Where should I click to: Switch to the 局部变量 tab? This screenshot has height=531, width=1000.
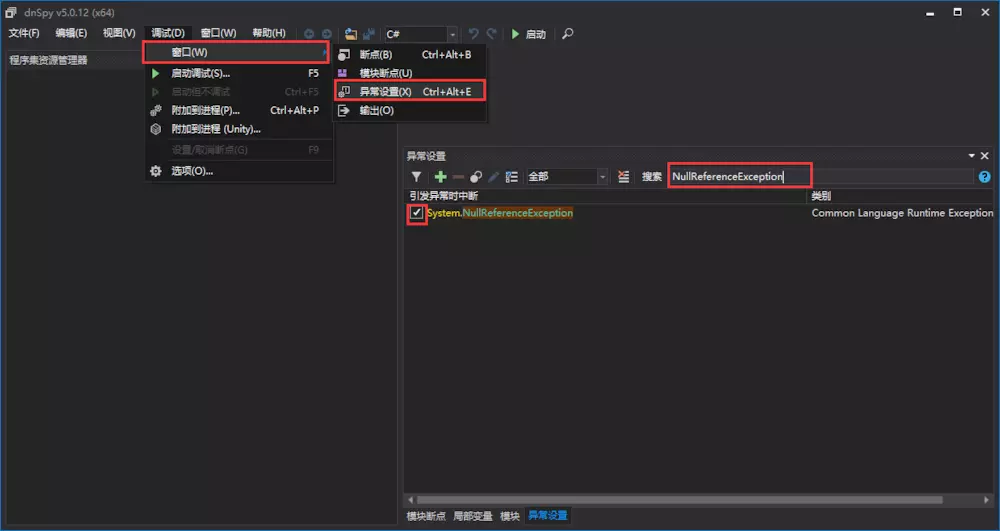pyautogui.click(x=473, y=516)
